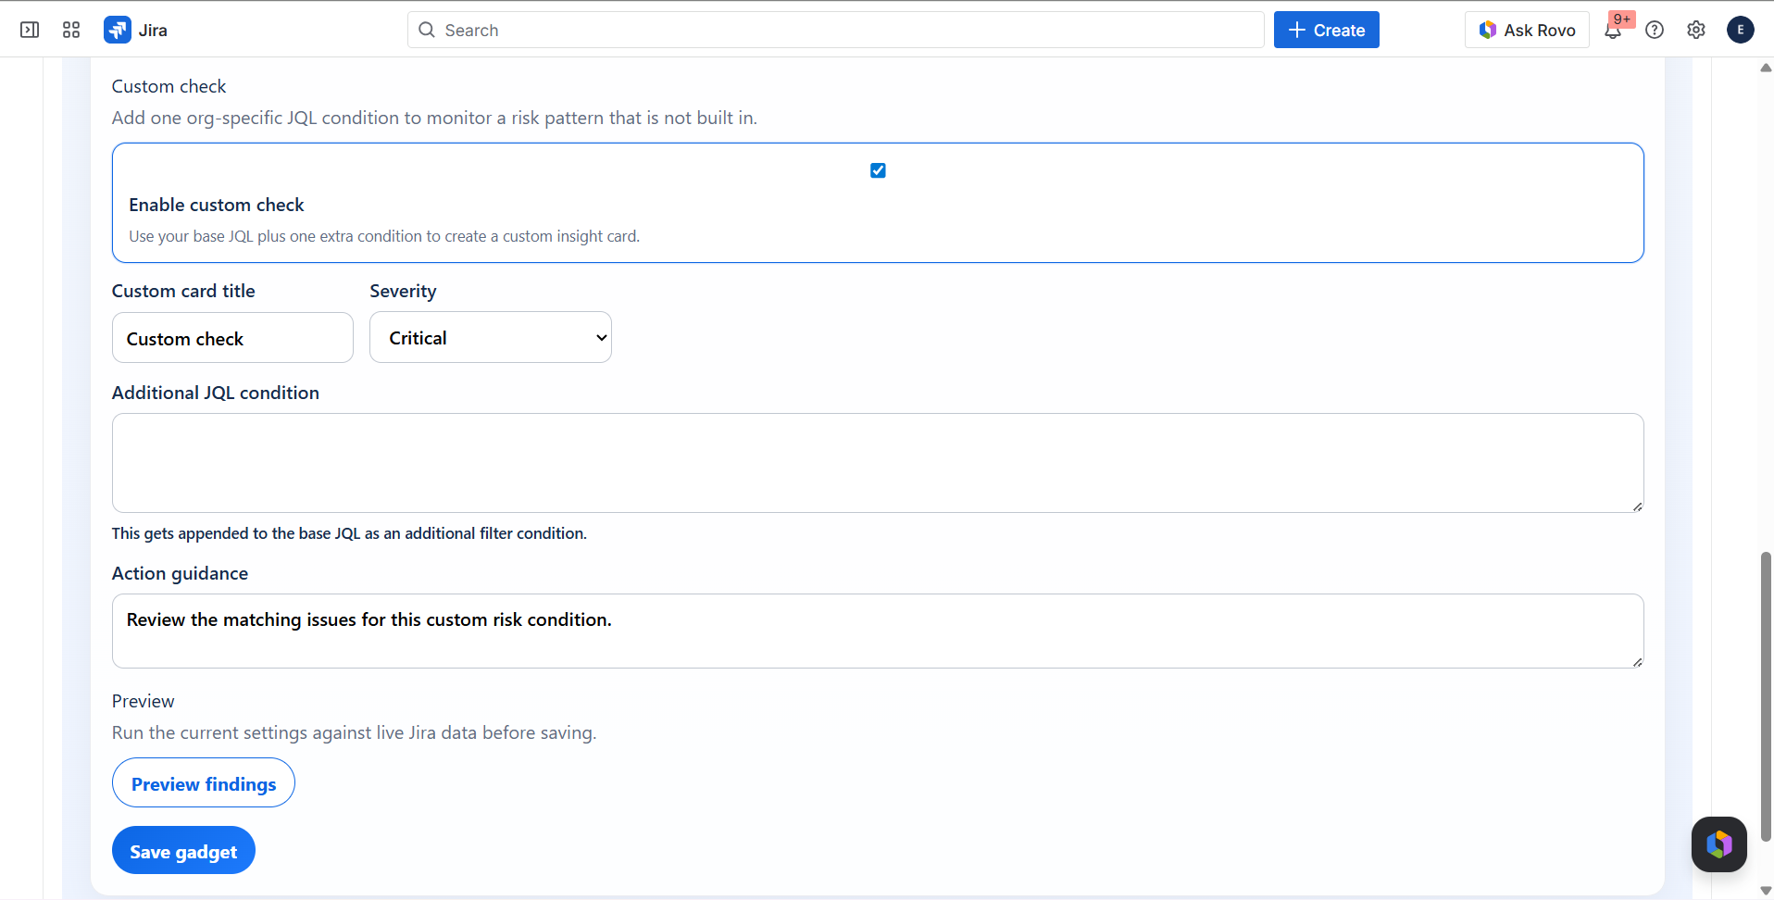The height and width of the screenshot is (900, 1774).
Task: Uncheck the Enable custom check checkbox
Action: point(877,170)
